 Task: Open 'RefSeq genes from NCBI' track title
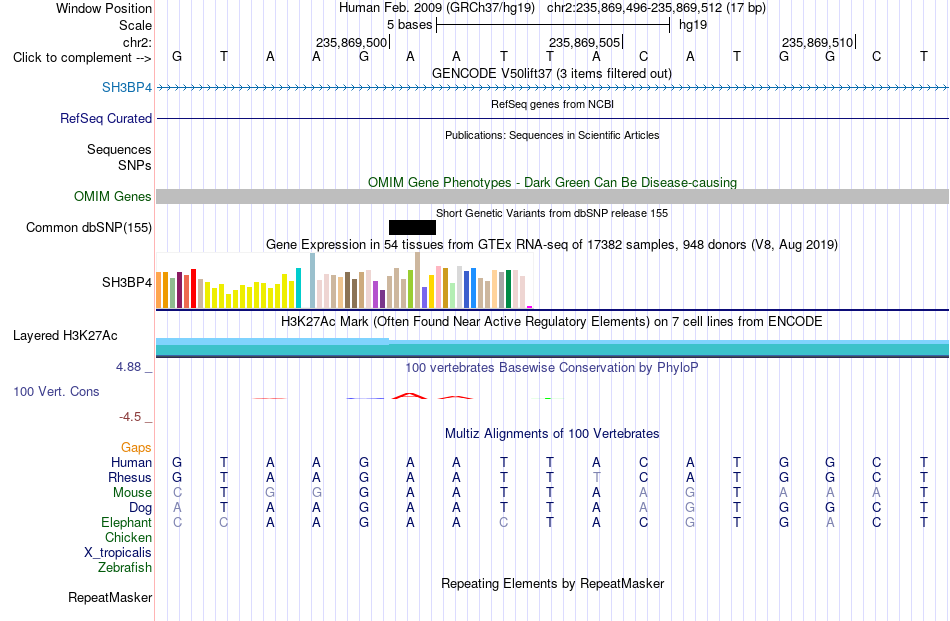click(552, 104)
